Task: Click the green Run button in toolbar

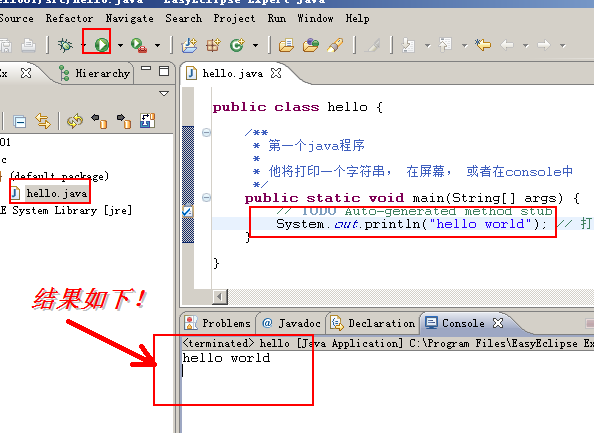Action: 101,45
